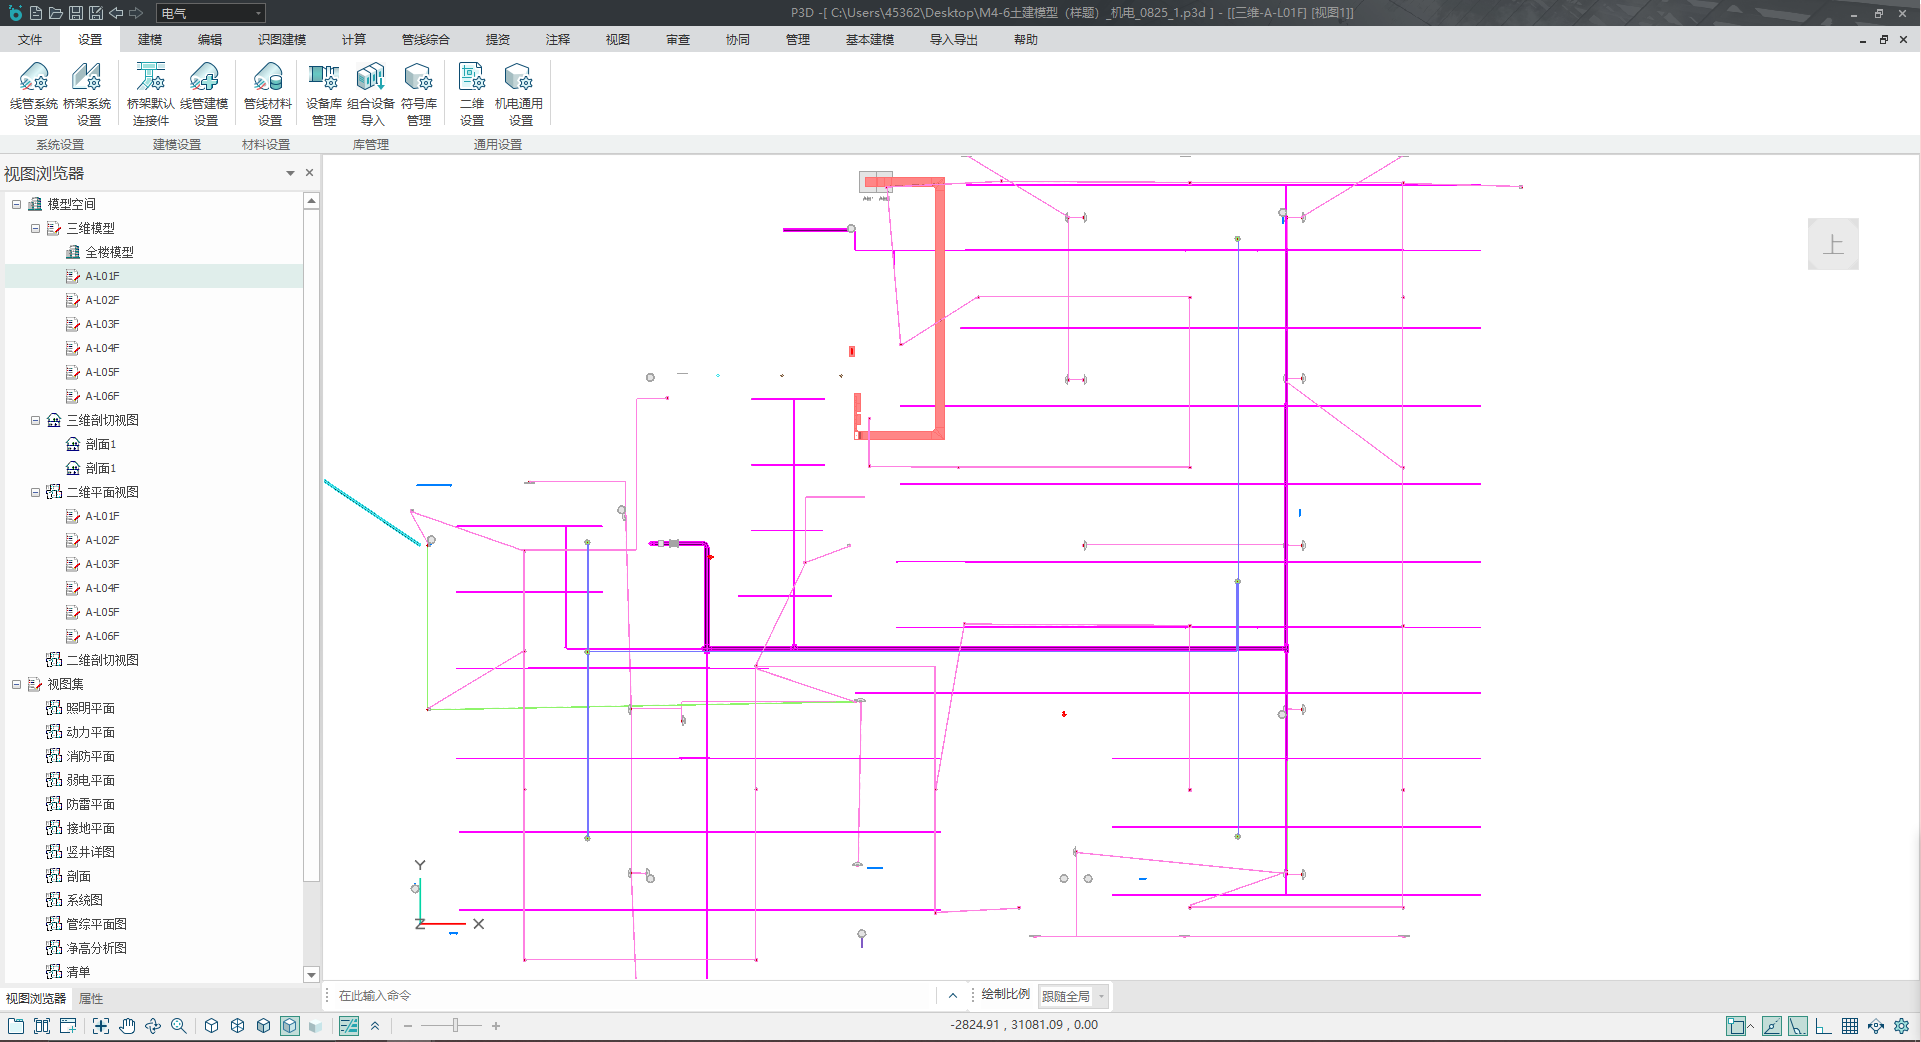Select the pan hand tool
The image size is (1921, 1042).
127,1026
